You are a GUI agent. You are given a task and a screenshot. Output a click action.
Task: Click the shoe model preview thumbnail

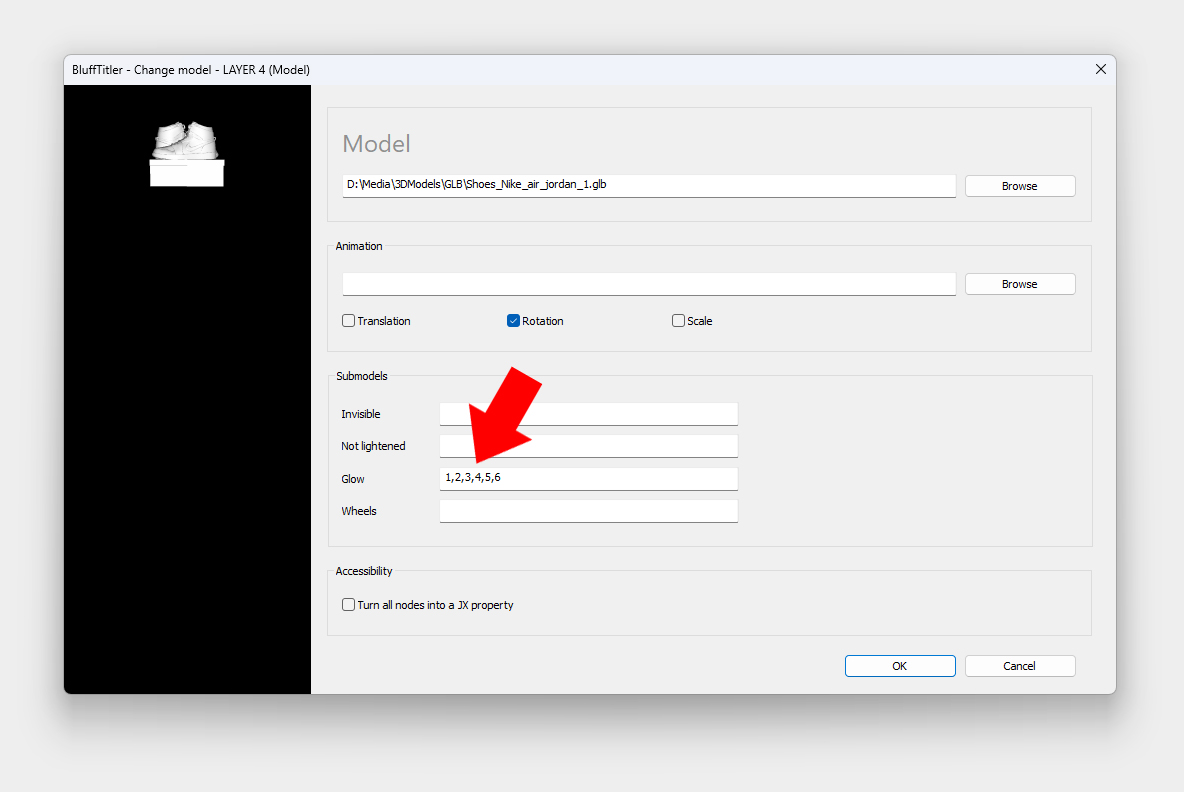(x=187, y=155)
